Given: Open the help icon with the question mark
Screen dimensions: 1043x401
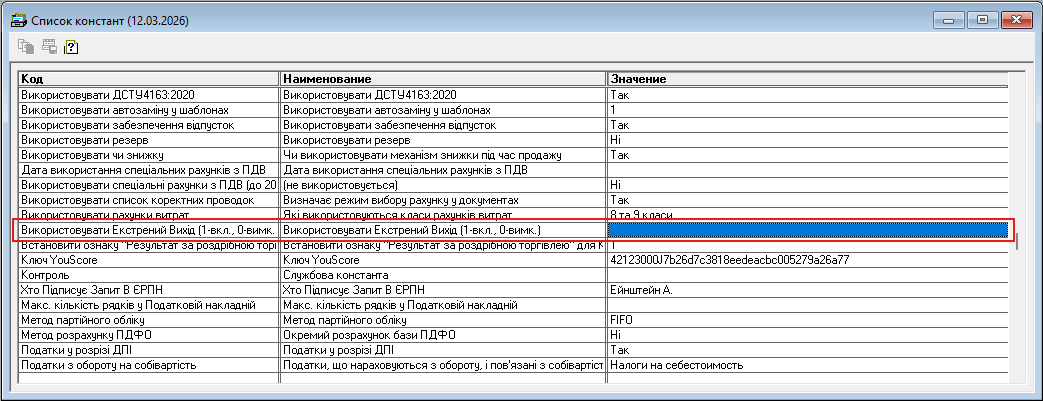Looking at the screenshot, I should point(71,46).
